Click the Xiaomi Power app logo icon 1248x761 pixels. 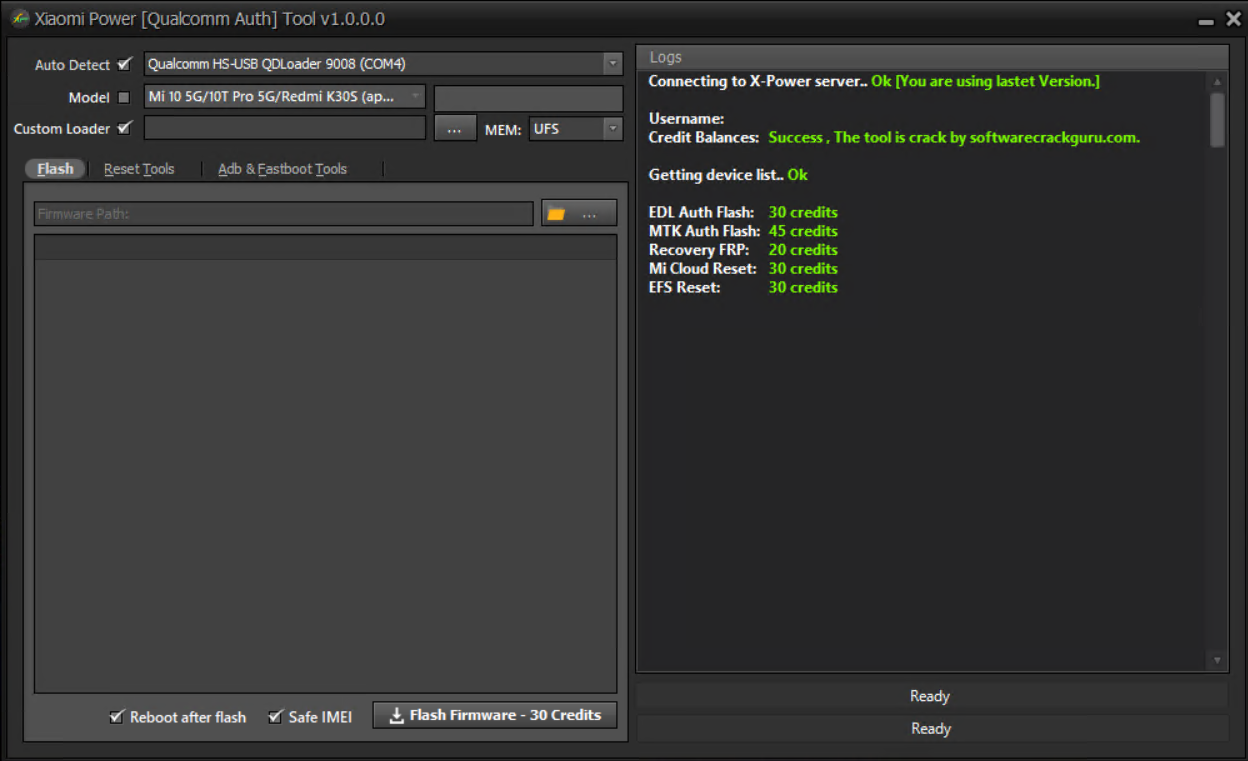19,19
